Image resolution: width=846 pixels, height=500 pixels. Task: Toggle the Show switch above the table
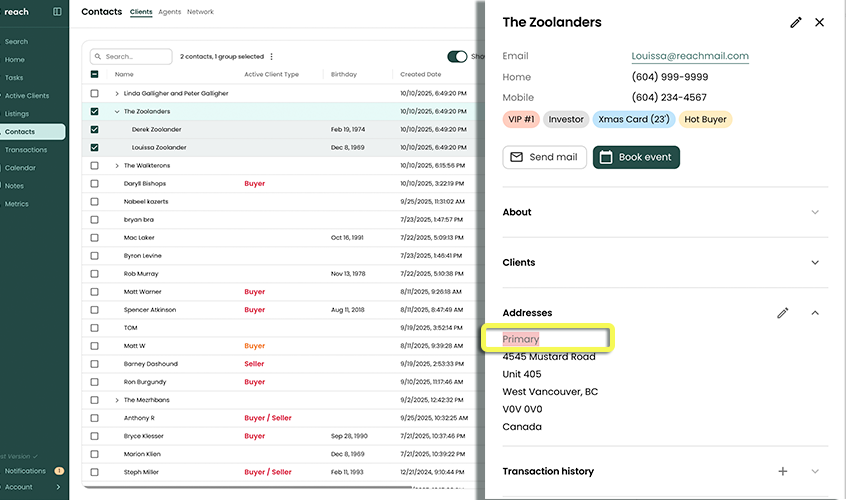click(457, 57)
